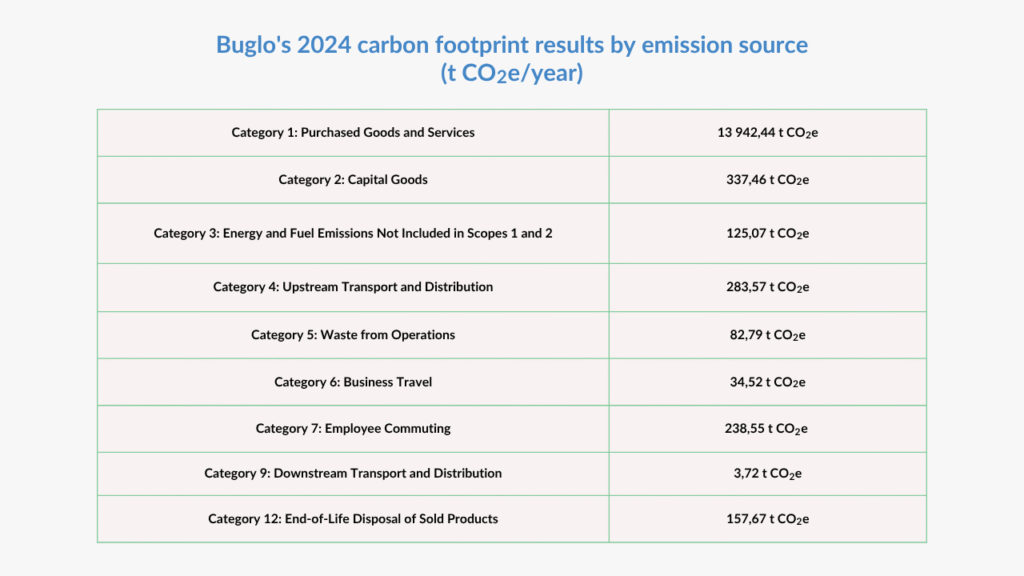The width and height of the screenshot is (1024, 576).
Task: Click the 34,52 t CO2e value
Action: [767, 382]
